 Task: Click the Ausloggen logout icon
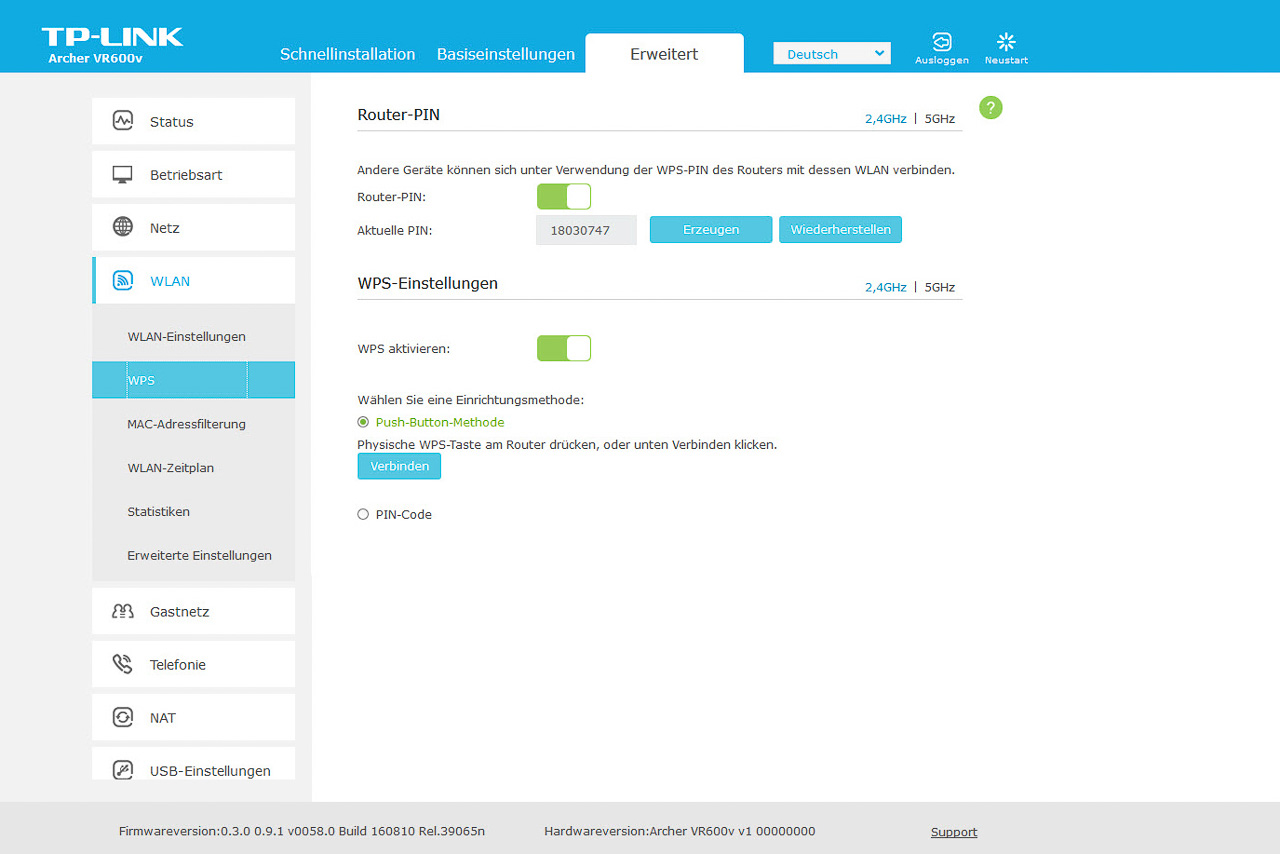click(x=941, y=42)
